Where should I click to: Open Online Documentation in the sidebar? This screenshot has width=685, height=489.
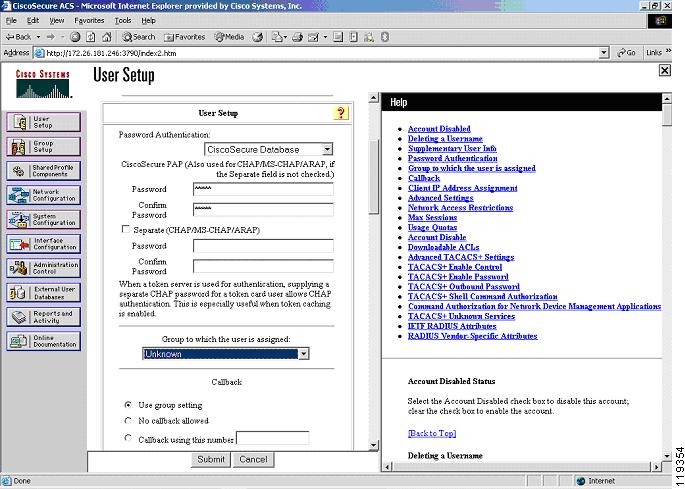click(x=44, y=341)
